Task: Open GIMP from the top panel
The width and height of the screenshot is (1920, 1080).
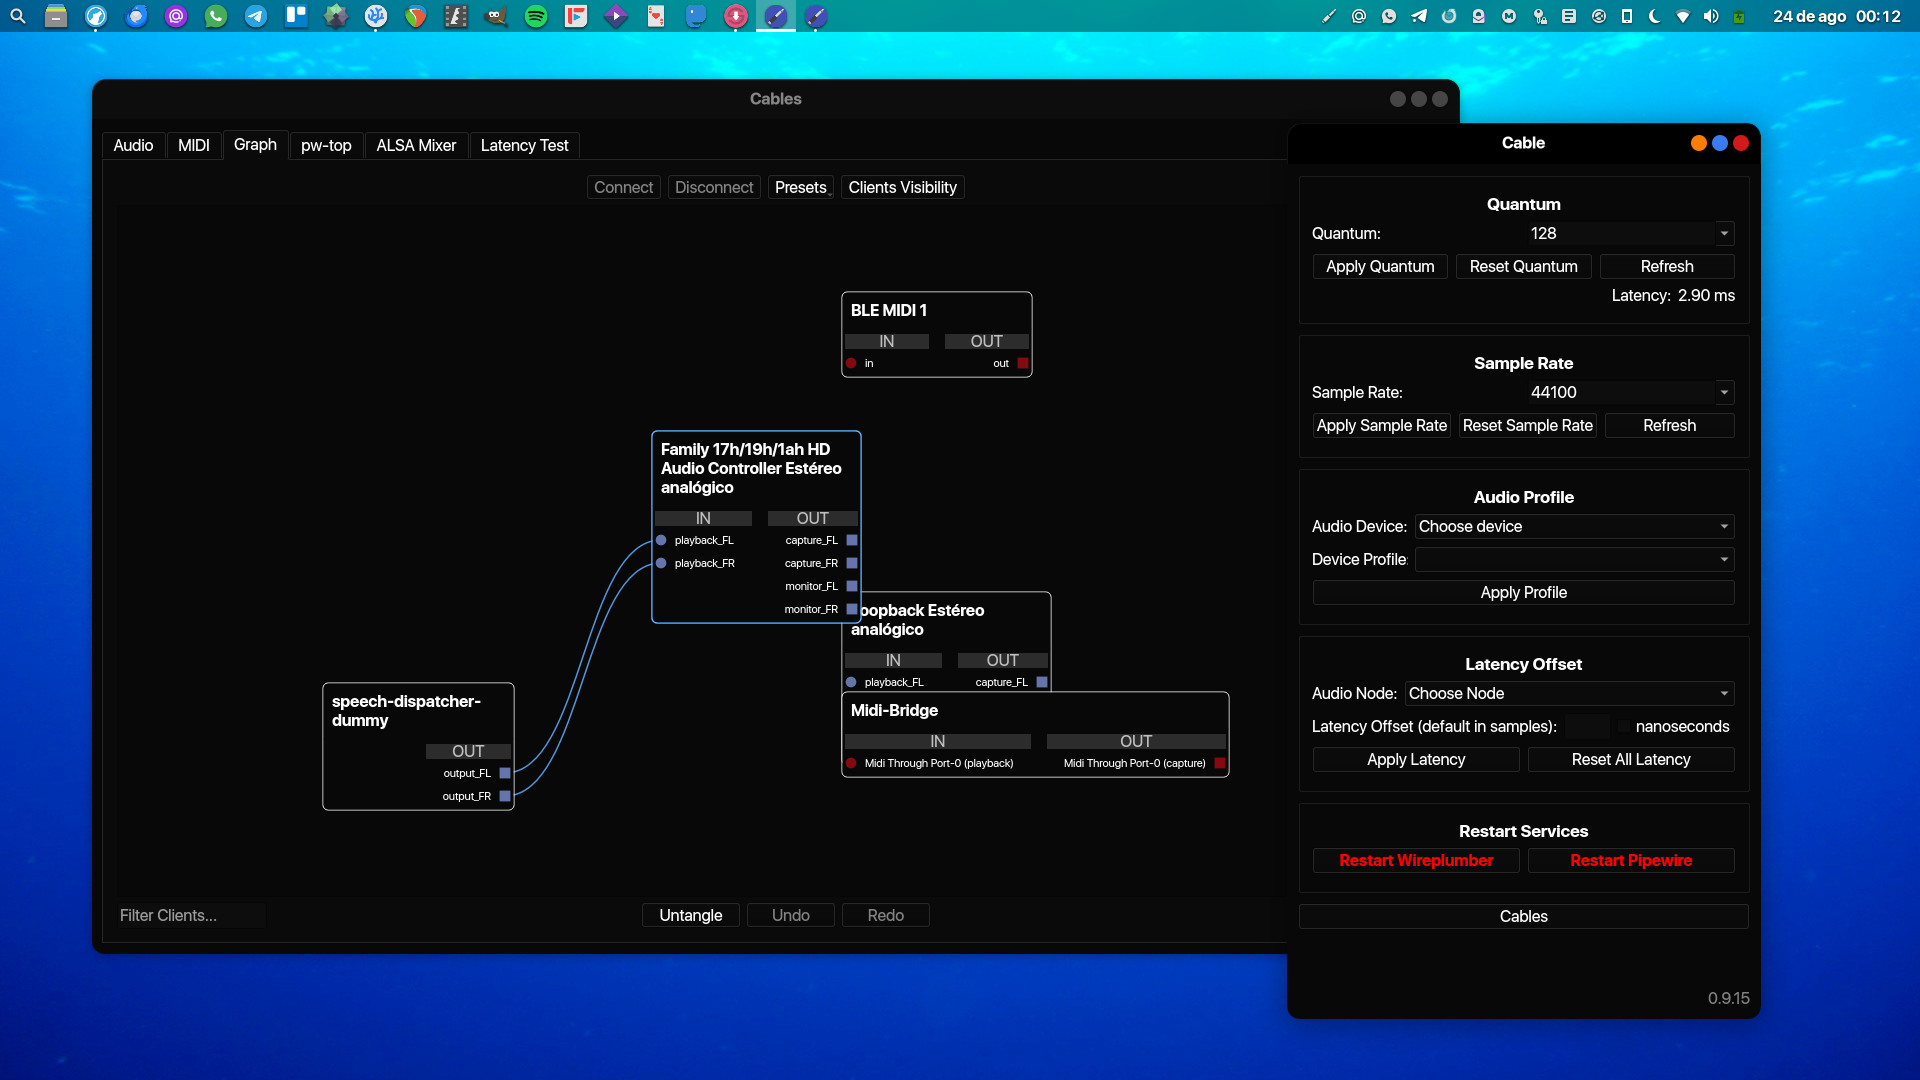Action: [496, 16]
